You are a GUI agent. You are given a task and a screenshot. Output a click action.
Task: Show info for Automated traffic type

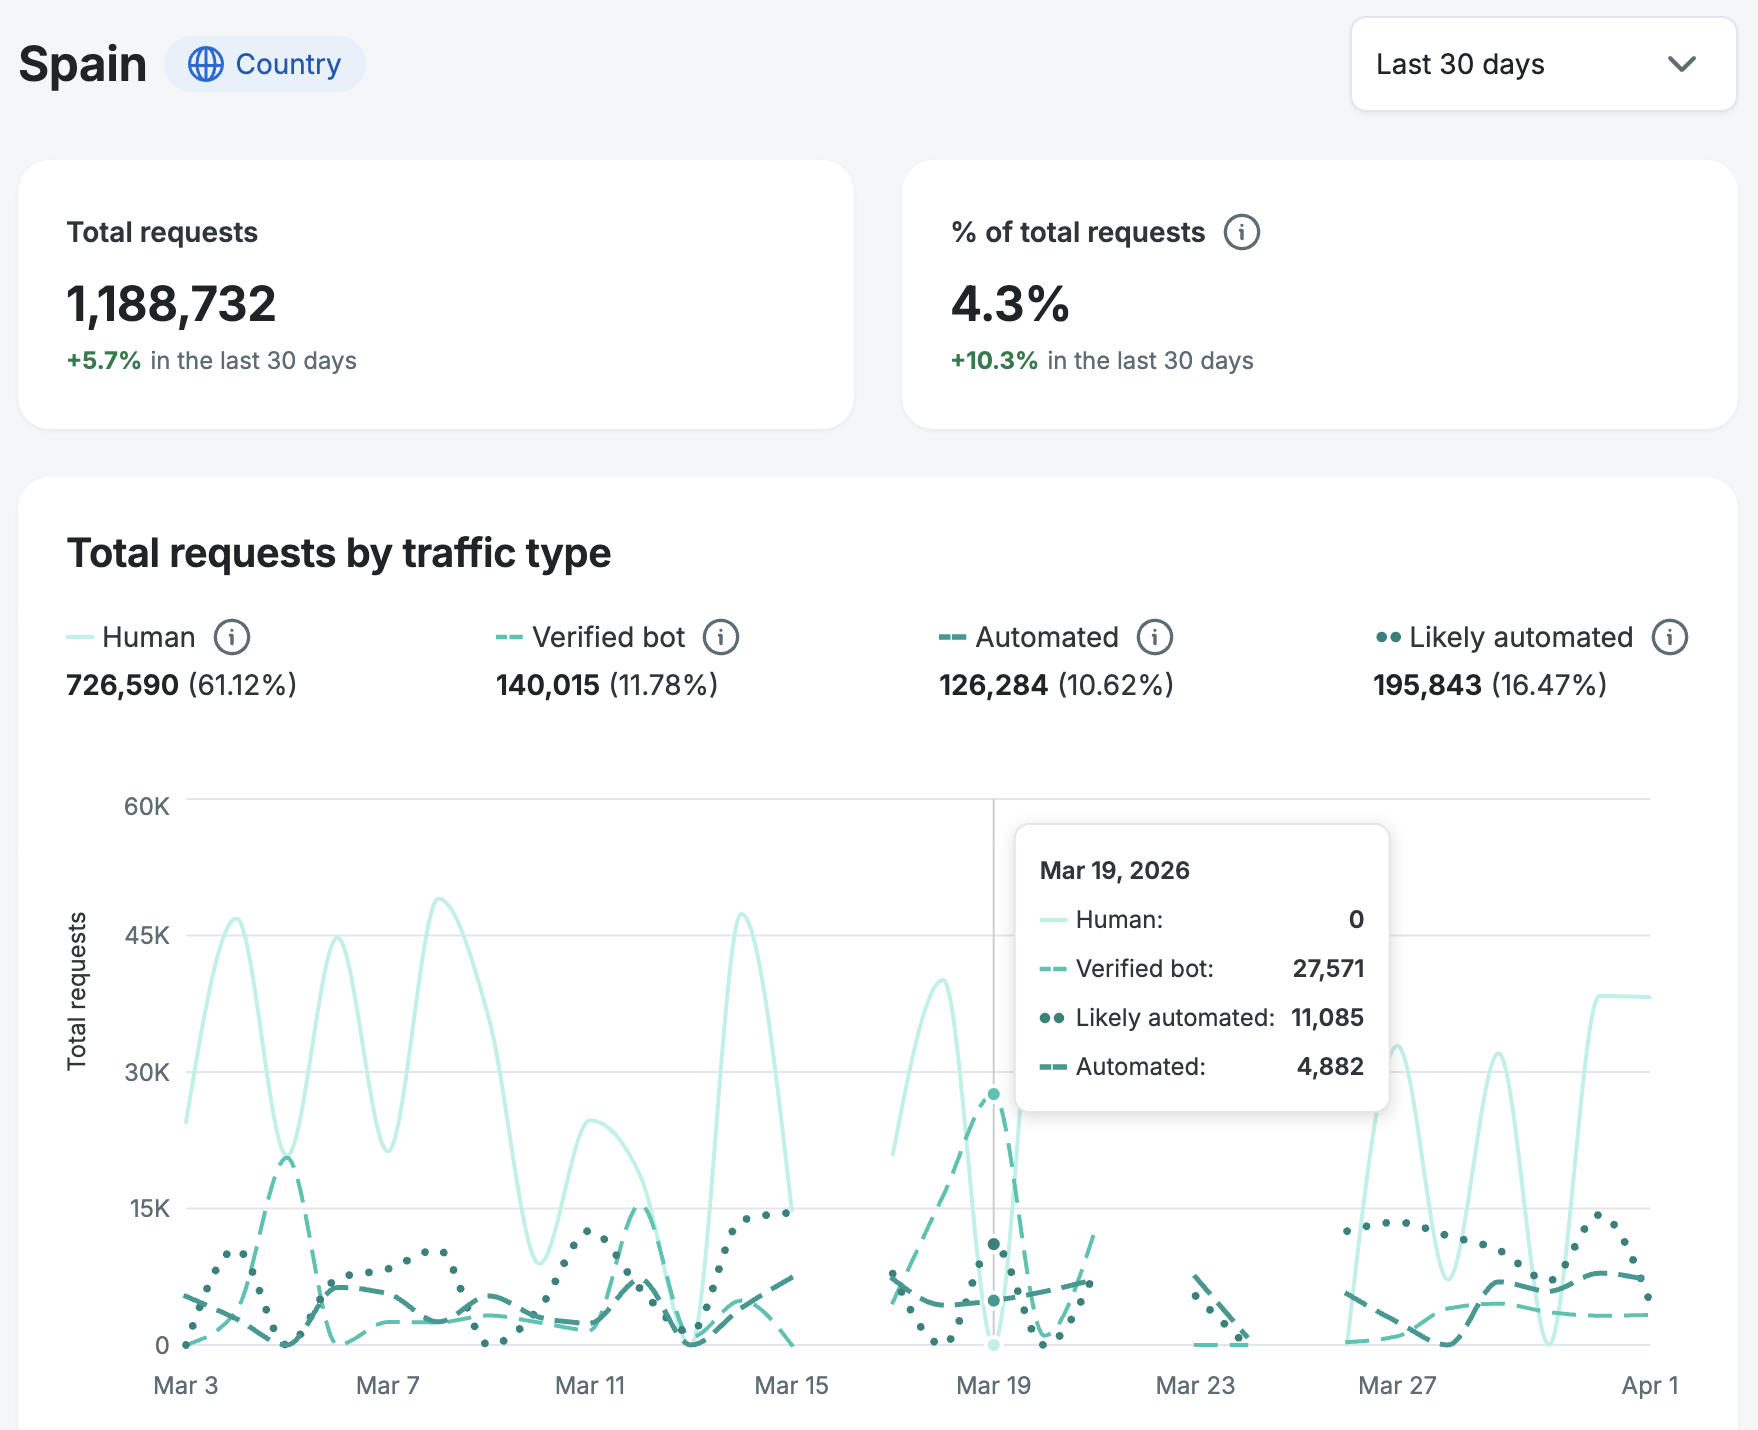[1155, 637]
